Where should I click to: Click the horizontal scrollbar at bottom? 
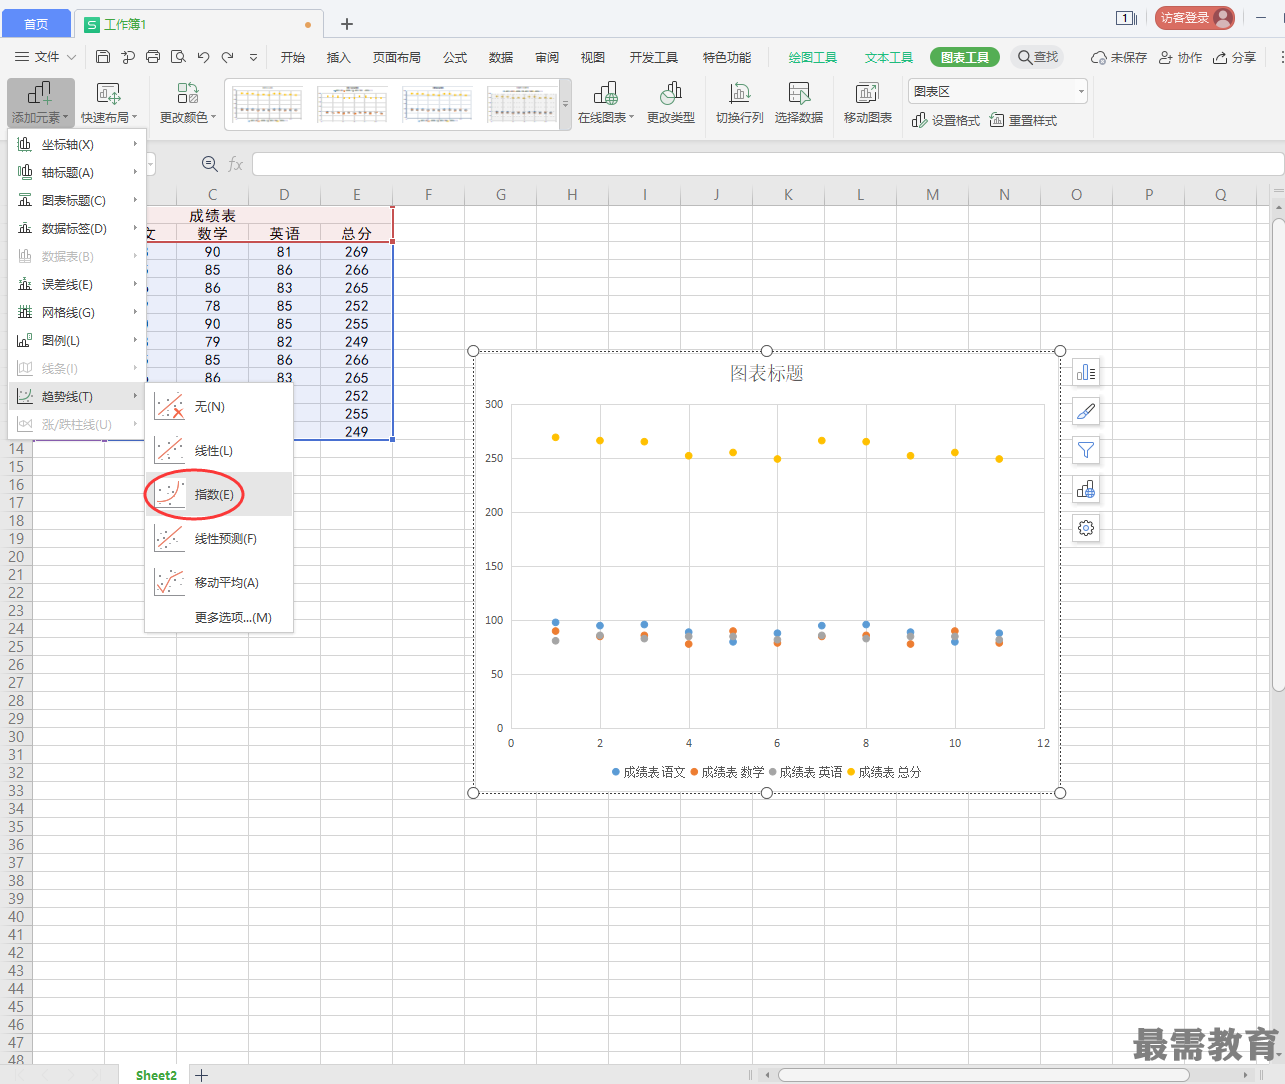[984, 1075]
